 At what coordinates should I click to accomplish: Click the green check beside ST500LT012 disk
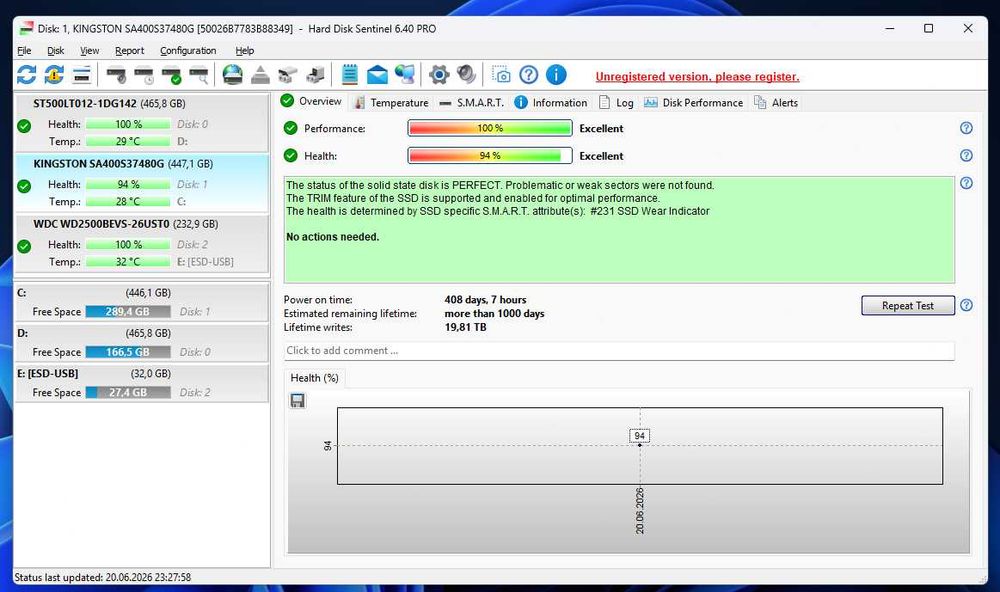pyautogui.click(x=24, y=126)
